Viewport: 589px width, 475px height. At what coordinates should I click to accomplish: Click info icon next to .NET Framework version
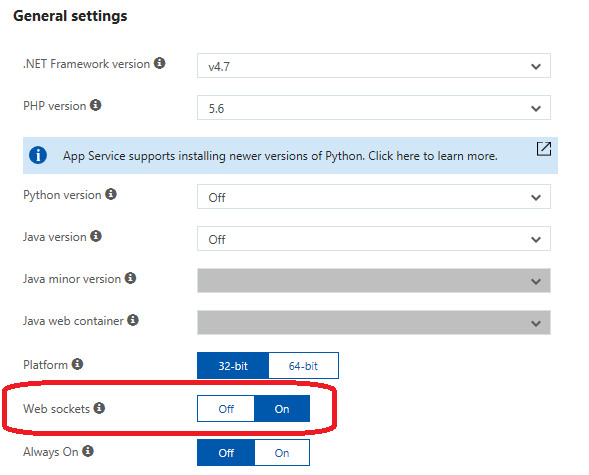pos(160,63)
